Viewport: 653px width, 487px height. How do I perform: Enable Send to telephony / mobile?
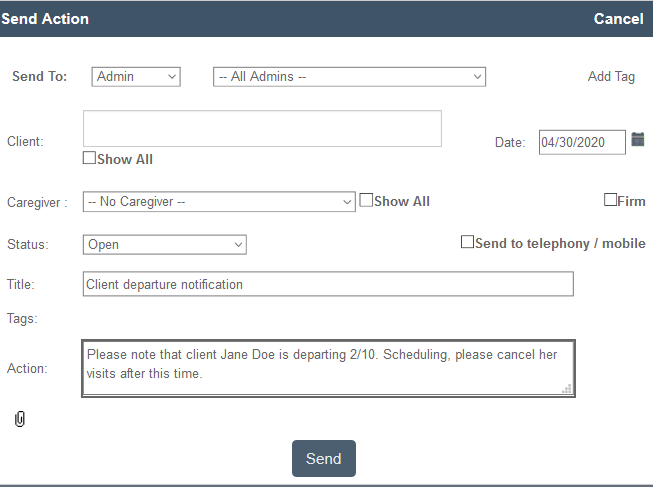(467, 242)
